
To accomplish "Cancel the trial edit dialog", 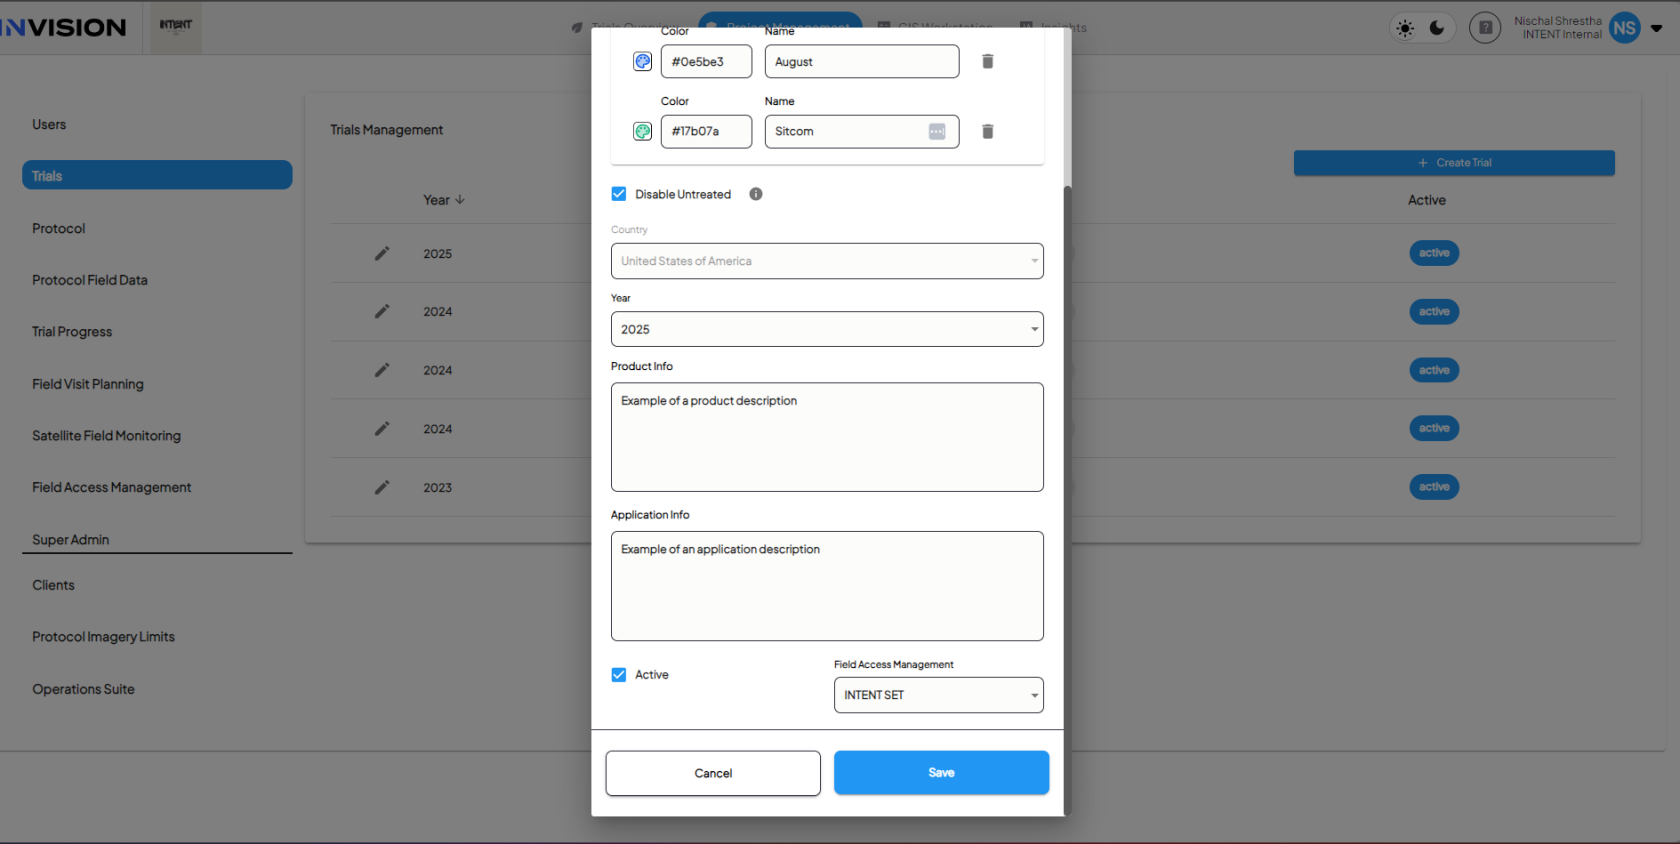I will pos(713,773).
